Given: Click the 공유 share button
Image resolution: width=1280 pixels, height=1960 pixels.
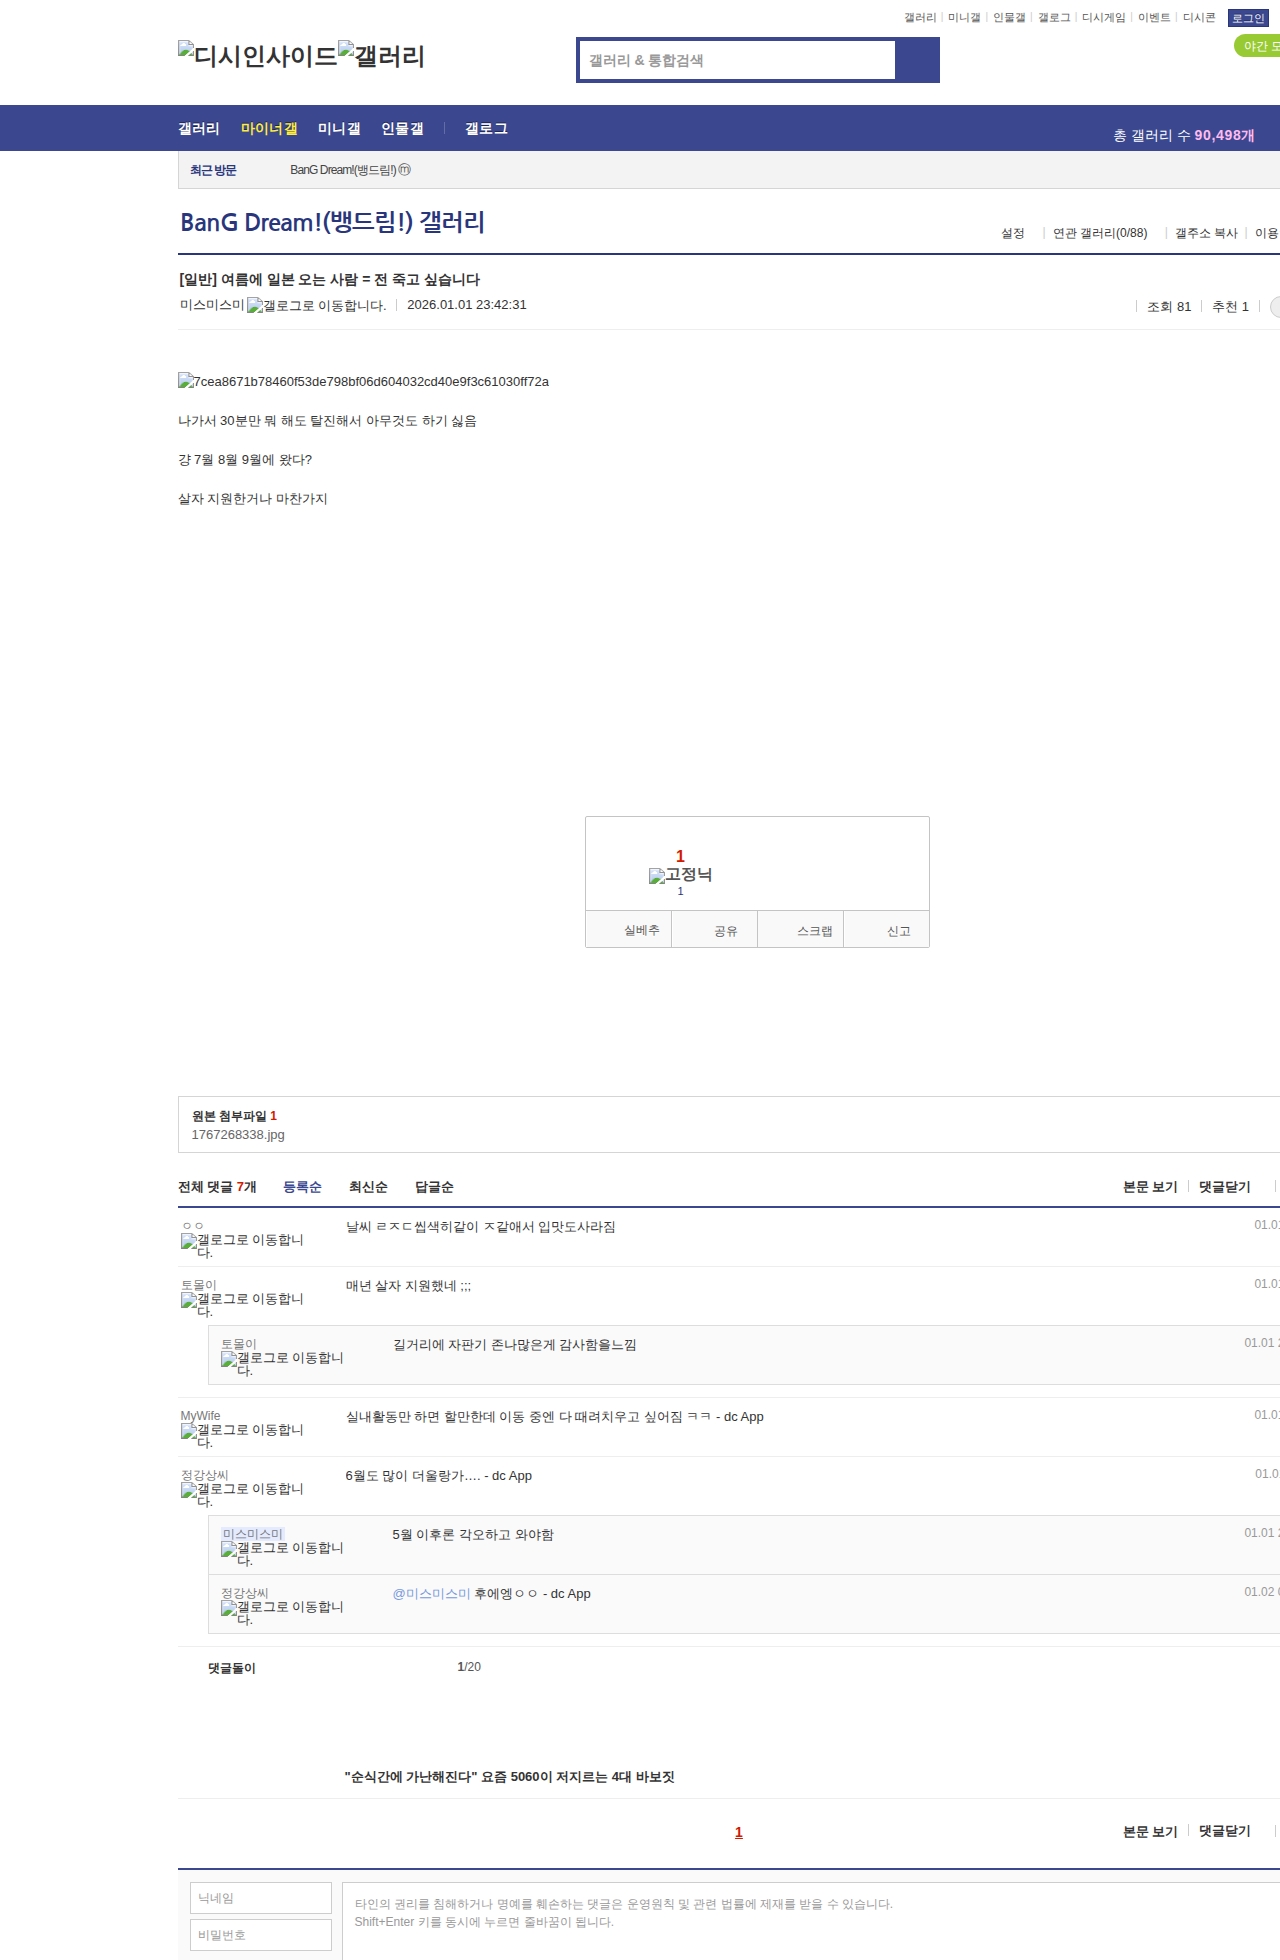Looking at the screenshot, I should pyautogui.click(x=715, y=930).
